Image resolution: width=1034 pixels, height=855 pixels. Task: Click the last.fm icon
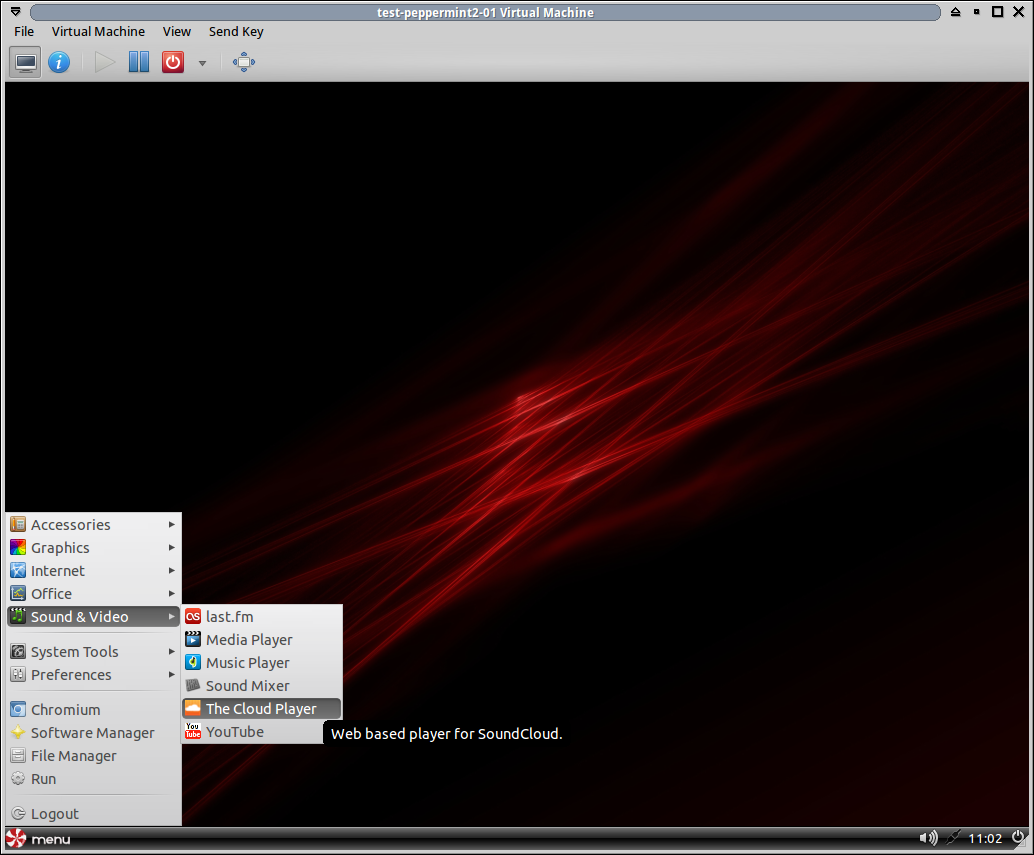click(193, 617)
